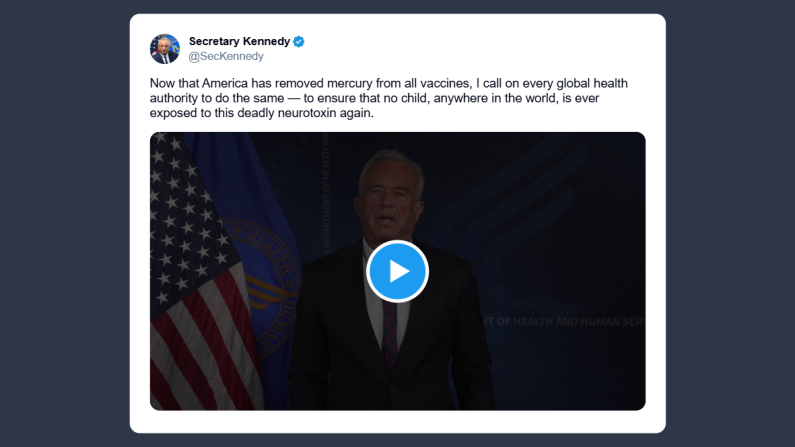Play the embedded video
The width and height of the screenshot is (795, 447).
pos(397,271)
